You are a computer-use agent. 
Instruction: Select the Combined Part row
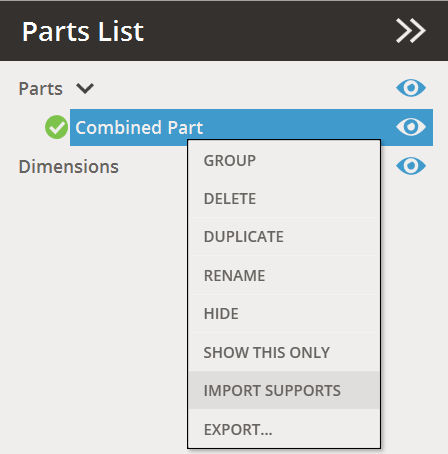pyautogui.click(x=251, y=127)
